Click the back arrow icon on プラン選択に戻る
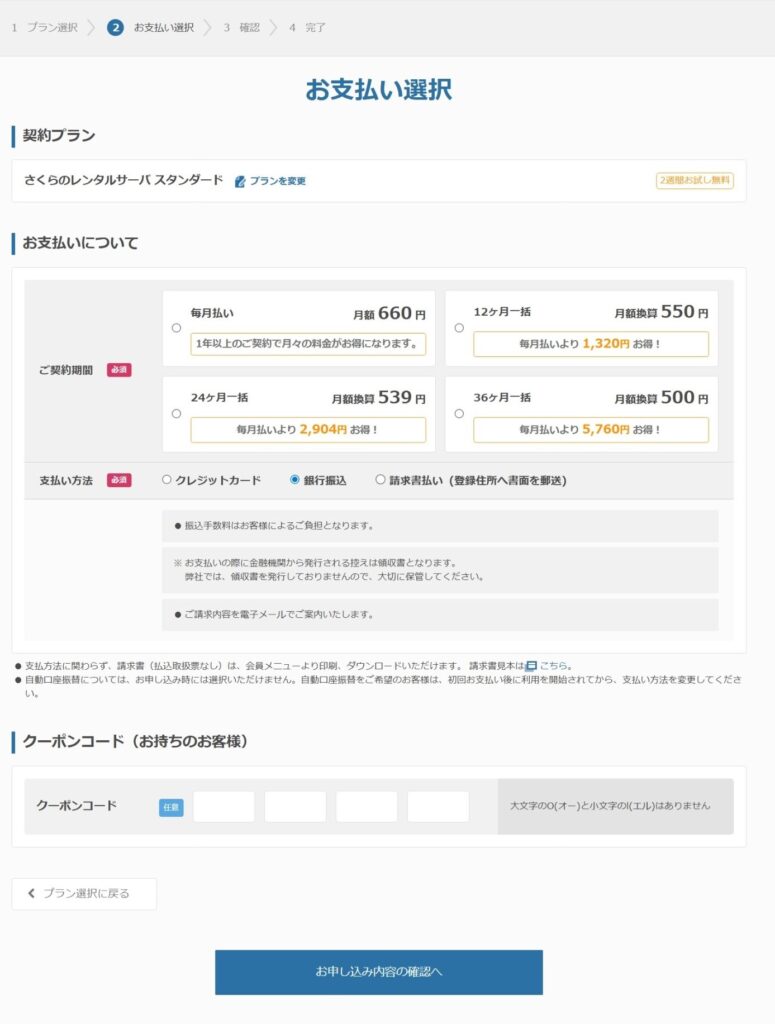This screenshot has height=1024, width=775. point(31,893)
